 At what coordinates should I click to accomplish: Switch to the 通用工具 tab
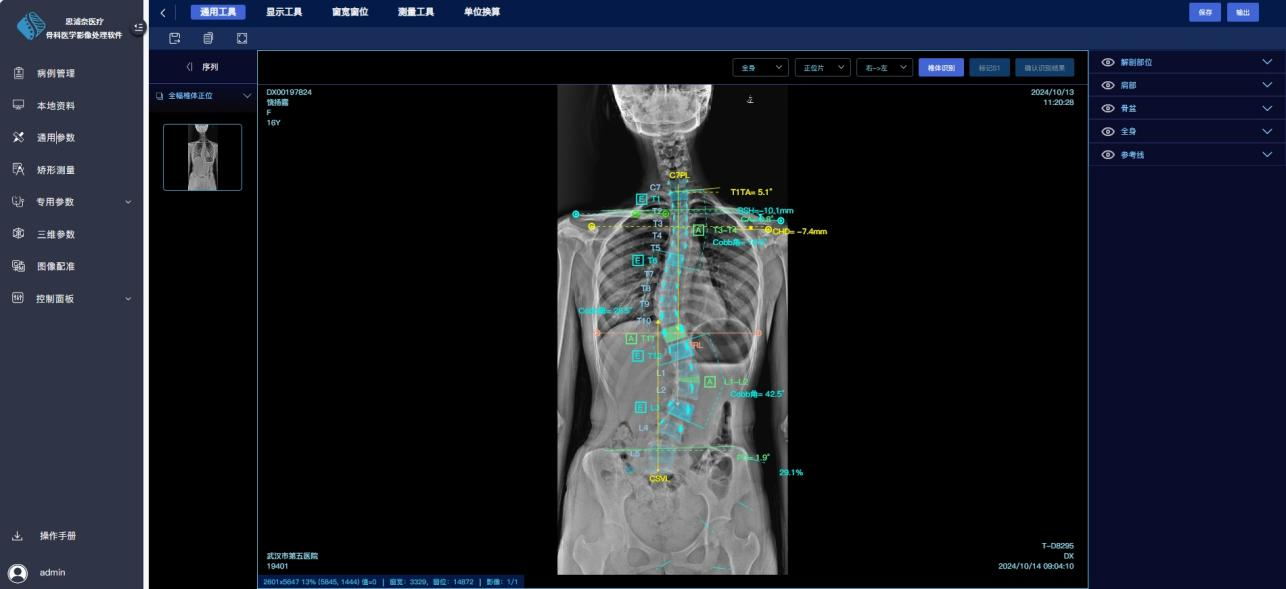click(x=217, y=12)
